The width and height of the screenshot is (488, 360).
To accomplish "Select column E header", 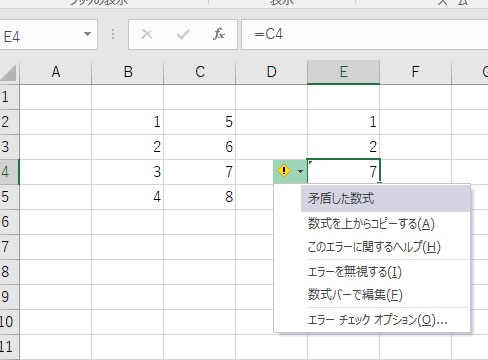I will point(343,72).
